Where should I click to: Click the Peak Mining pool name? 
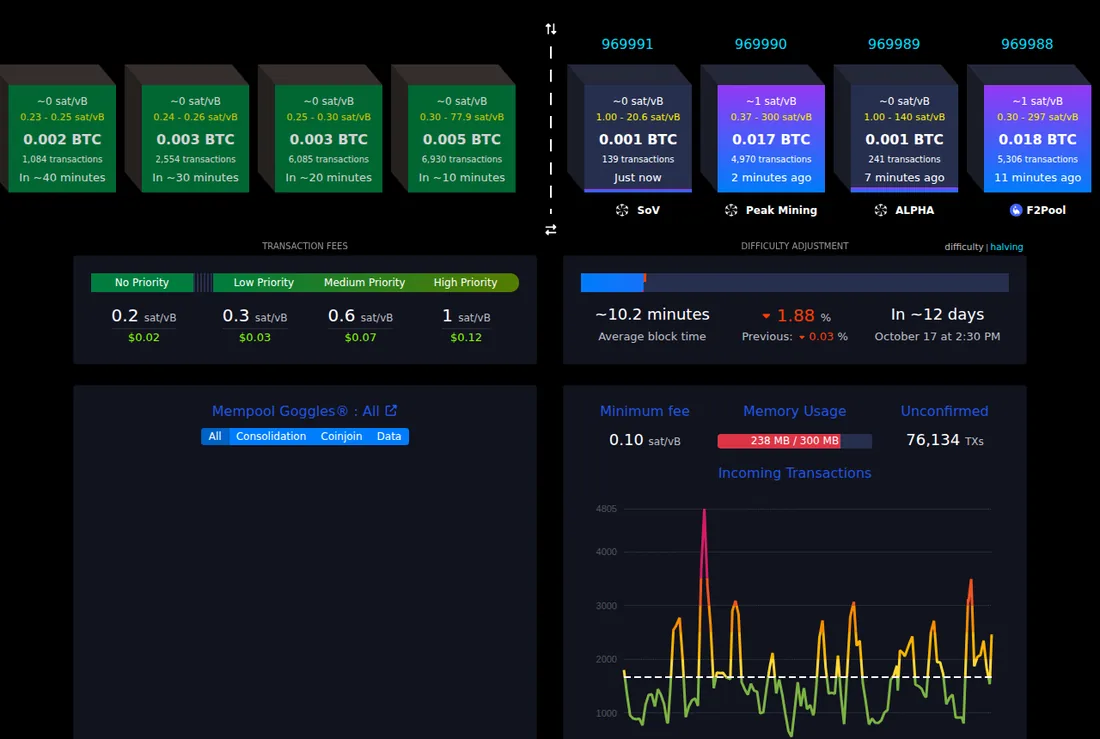782,210
